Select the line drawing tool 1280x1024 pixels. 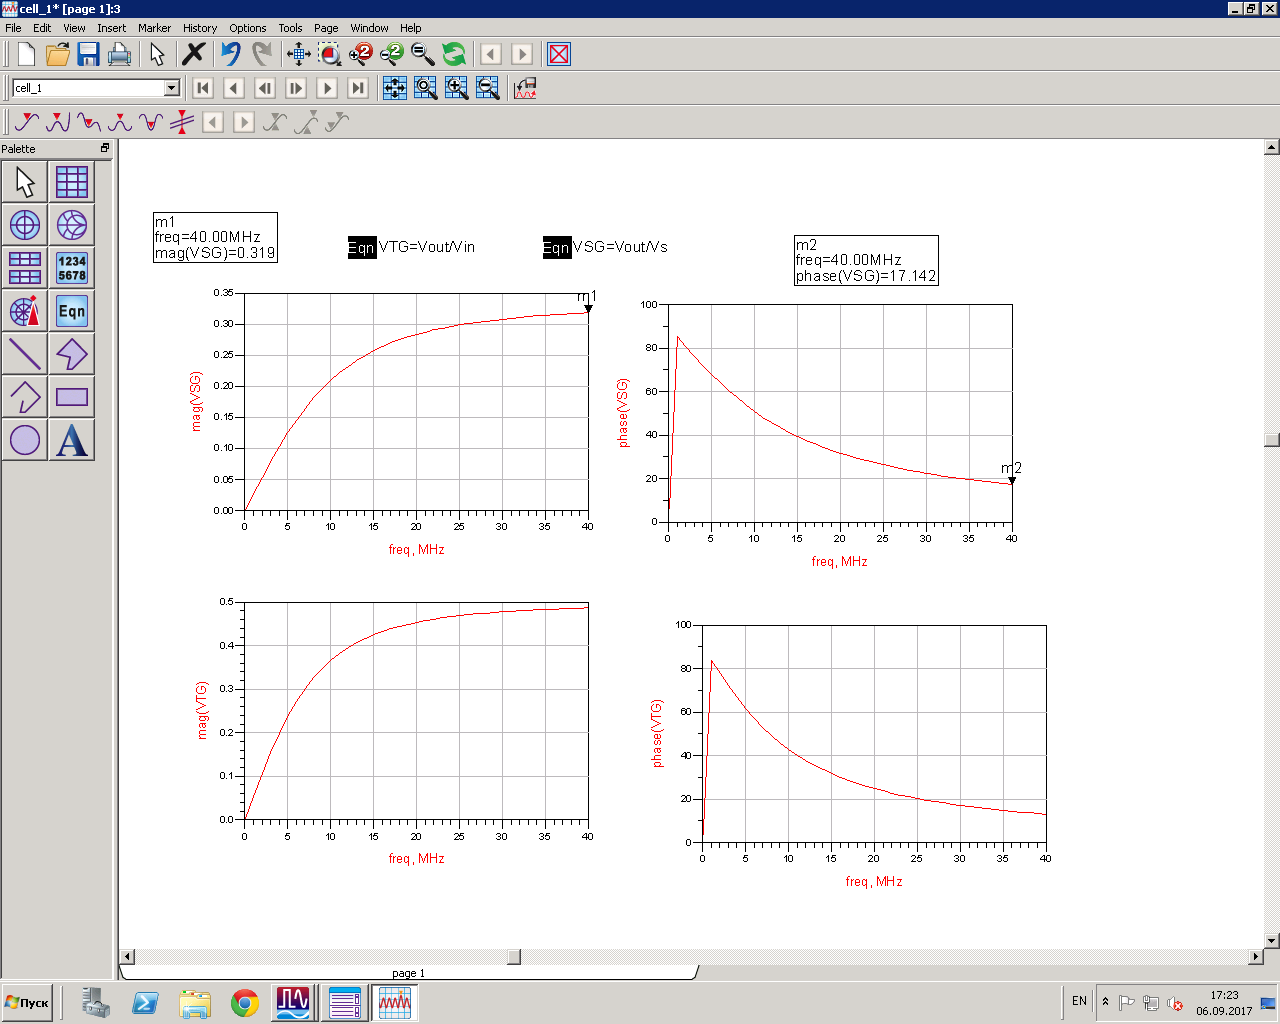coord(25,354)
